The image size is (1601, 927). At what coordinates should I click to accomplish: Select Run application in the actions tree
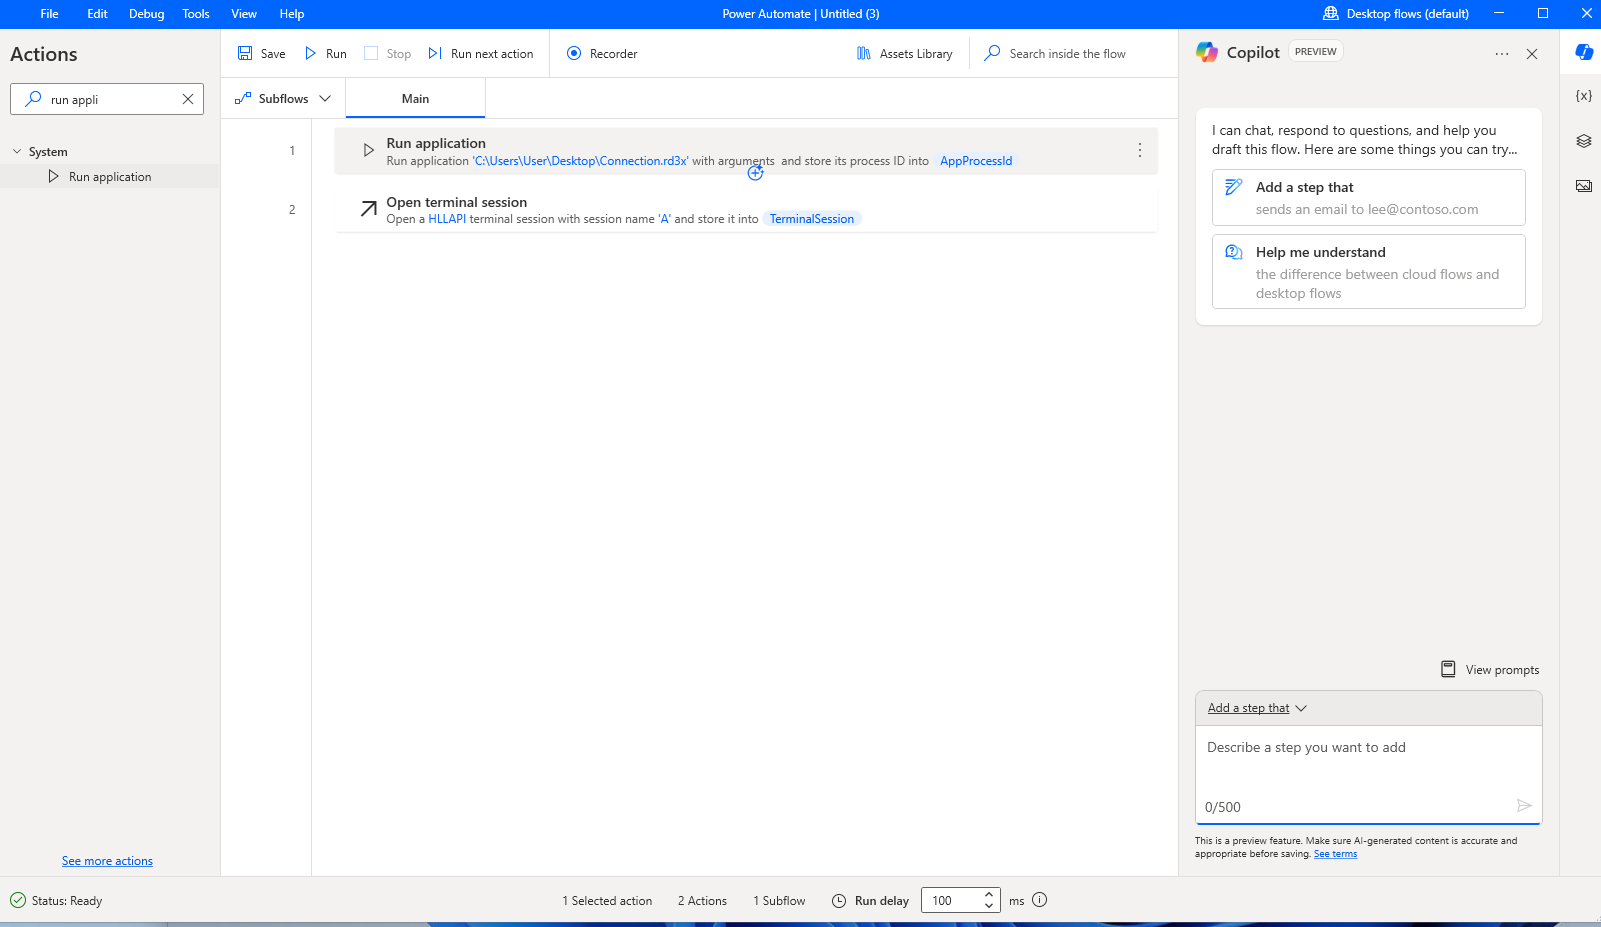coord(110,177)
